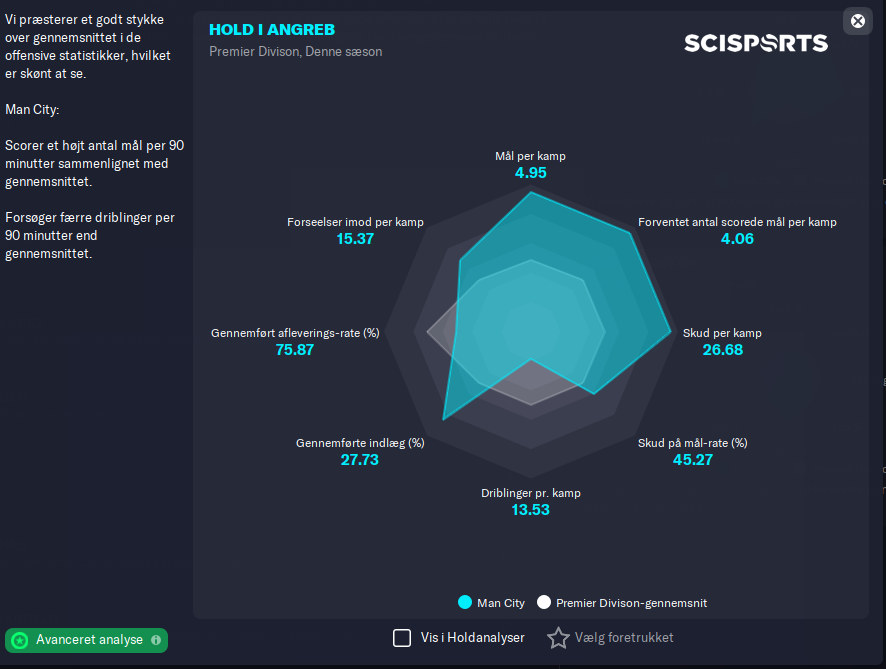Click the Mål per kamp value 4.95
886x669 pixels.
pos(531,173)
